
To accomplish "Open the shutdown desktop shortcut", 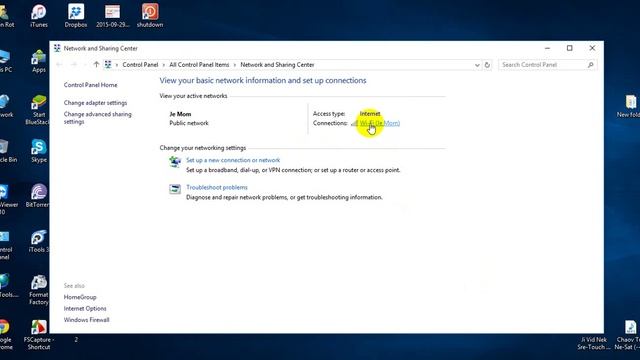I will (x=150, y=16).
